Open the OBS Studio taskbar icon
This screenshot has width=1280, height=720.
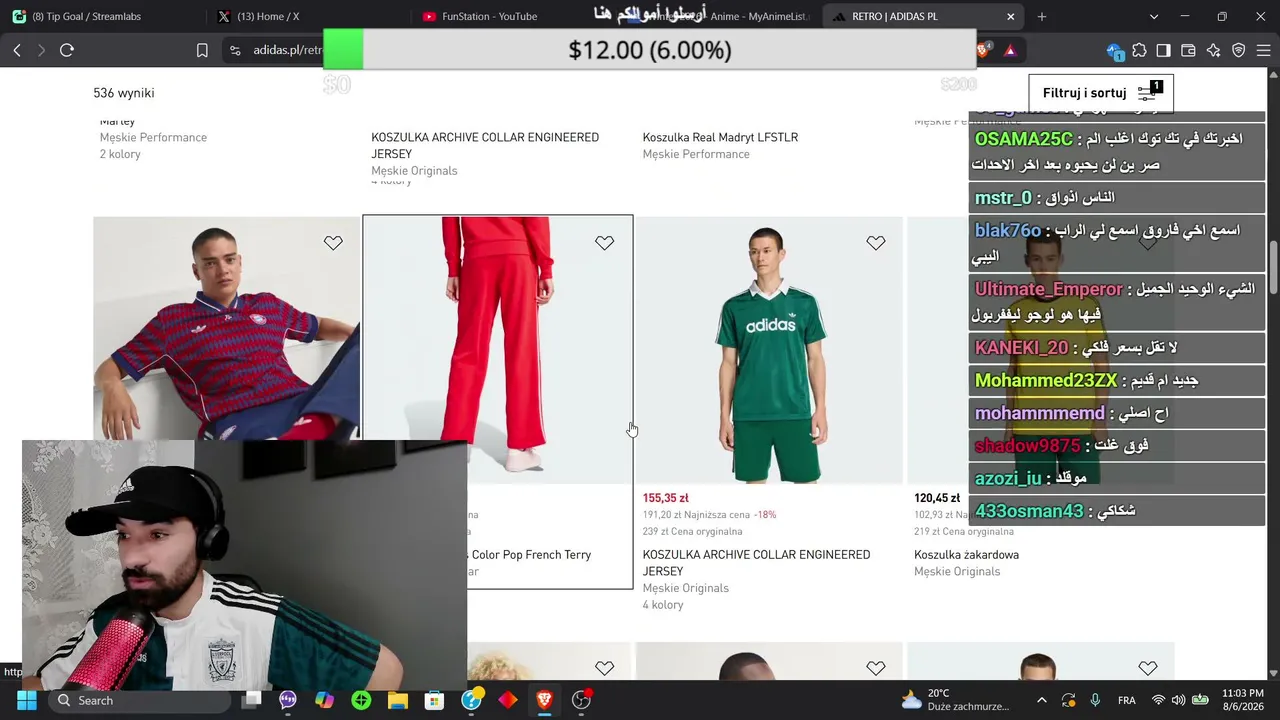[x=581, y=700]
